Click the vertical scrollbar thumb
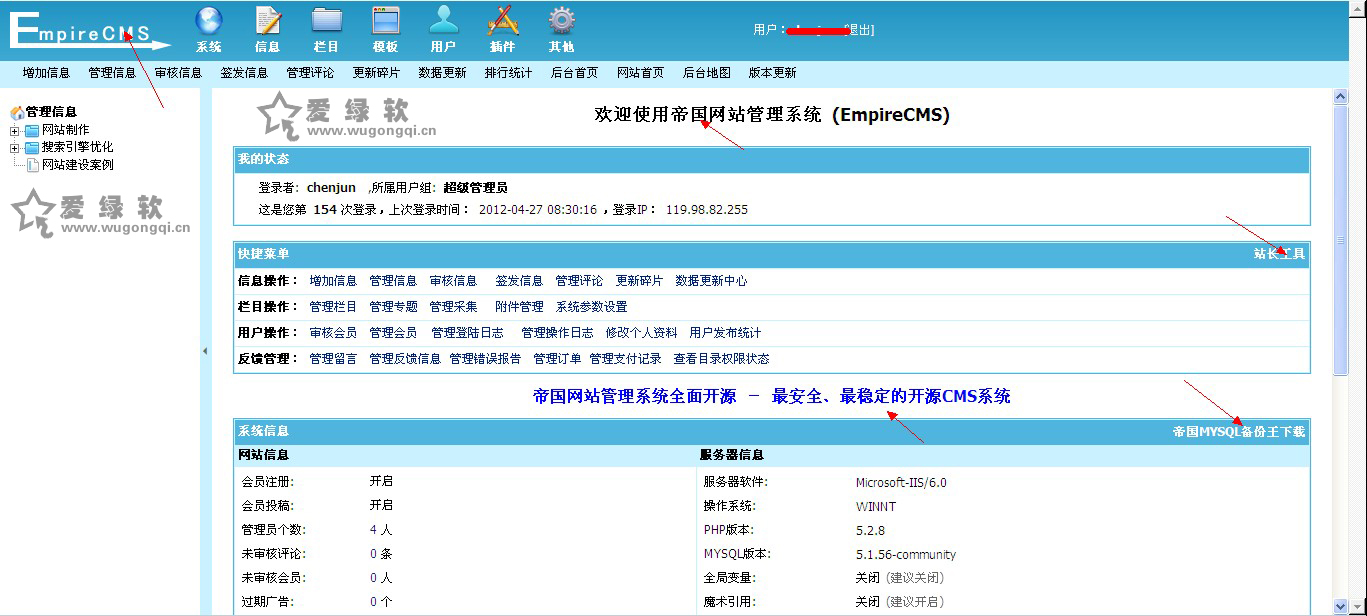 pyautogui.click(x=1341, y=238)
